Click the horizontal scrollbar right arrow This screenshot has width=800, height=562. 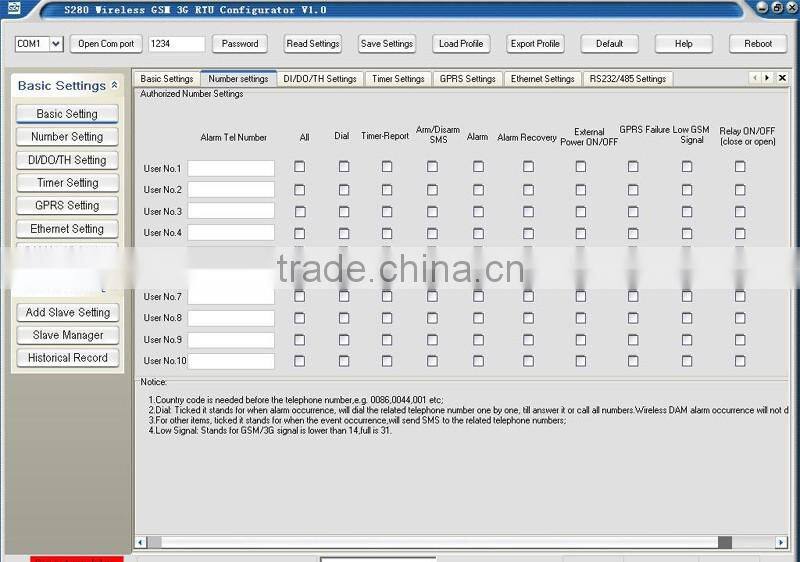coord(782,542)
